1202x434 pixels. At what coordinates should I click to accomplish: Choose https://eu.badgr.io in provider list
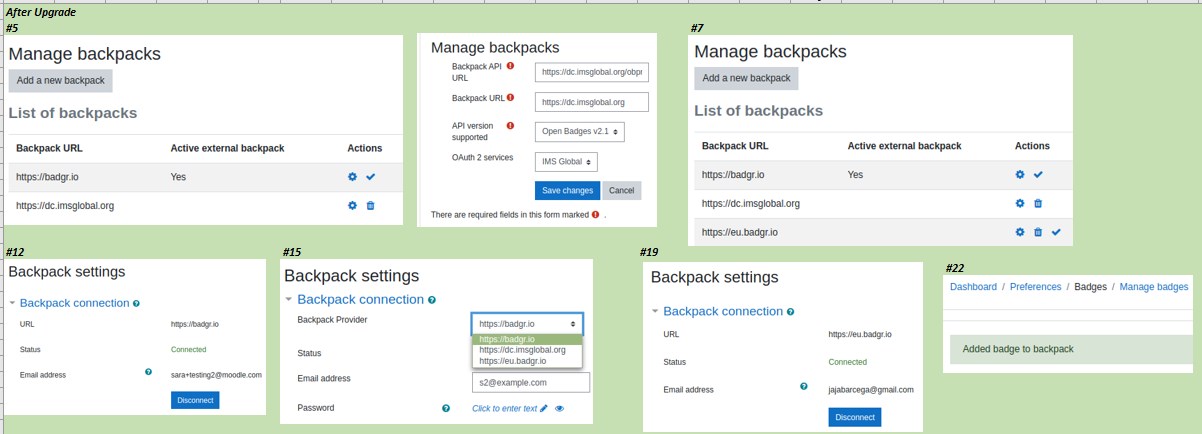[x=527, y=360]
